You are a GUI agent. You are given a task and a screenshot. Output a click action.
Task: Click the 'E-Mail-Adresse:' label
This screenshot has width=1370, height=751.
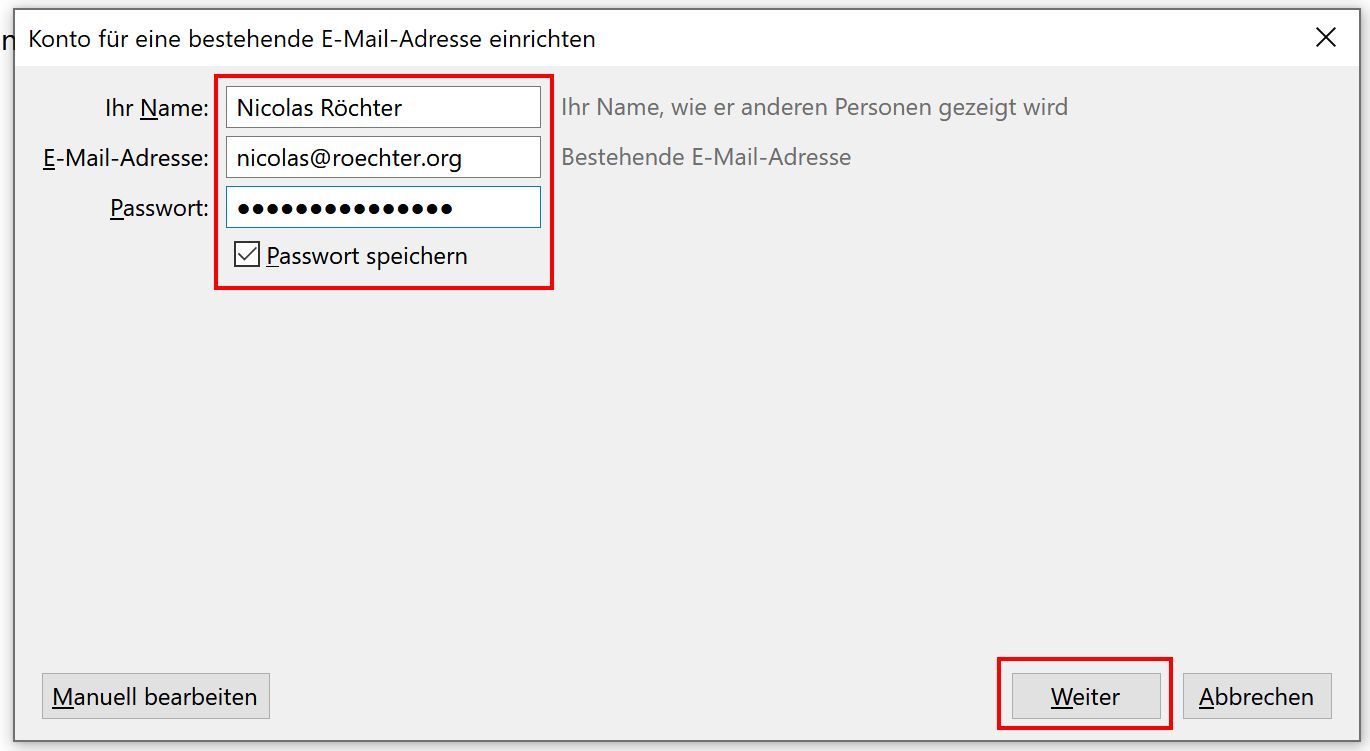(x=126, y=158)
